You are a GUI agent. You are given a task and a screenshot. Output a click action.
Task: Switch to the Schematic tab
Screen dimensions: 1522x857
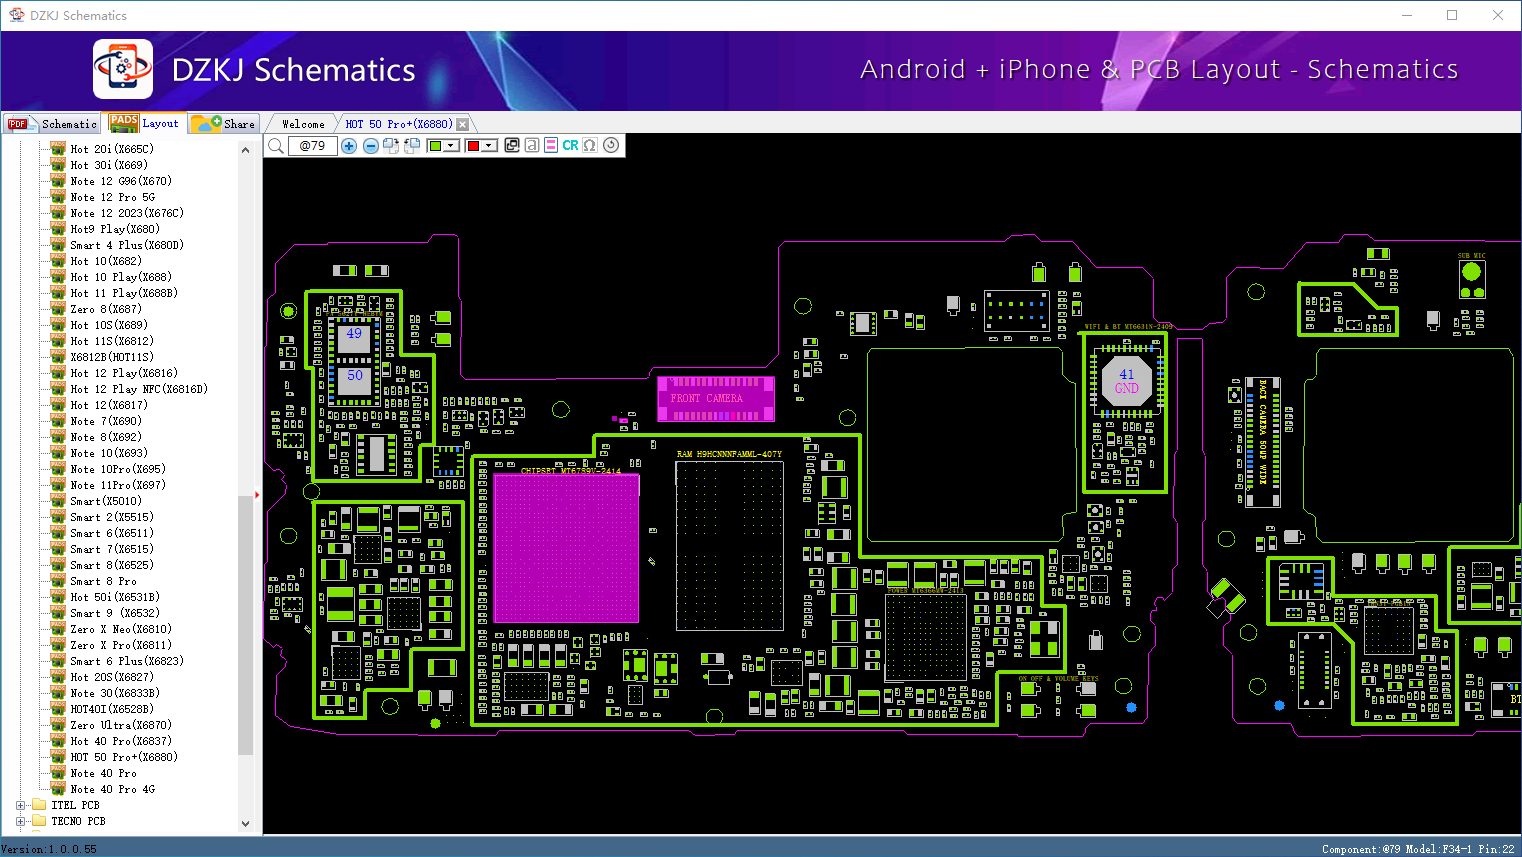[x=52, y=124]
